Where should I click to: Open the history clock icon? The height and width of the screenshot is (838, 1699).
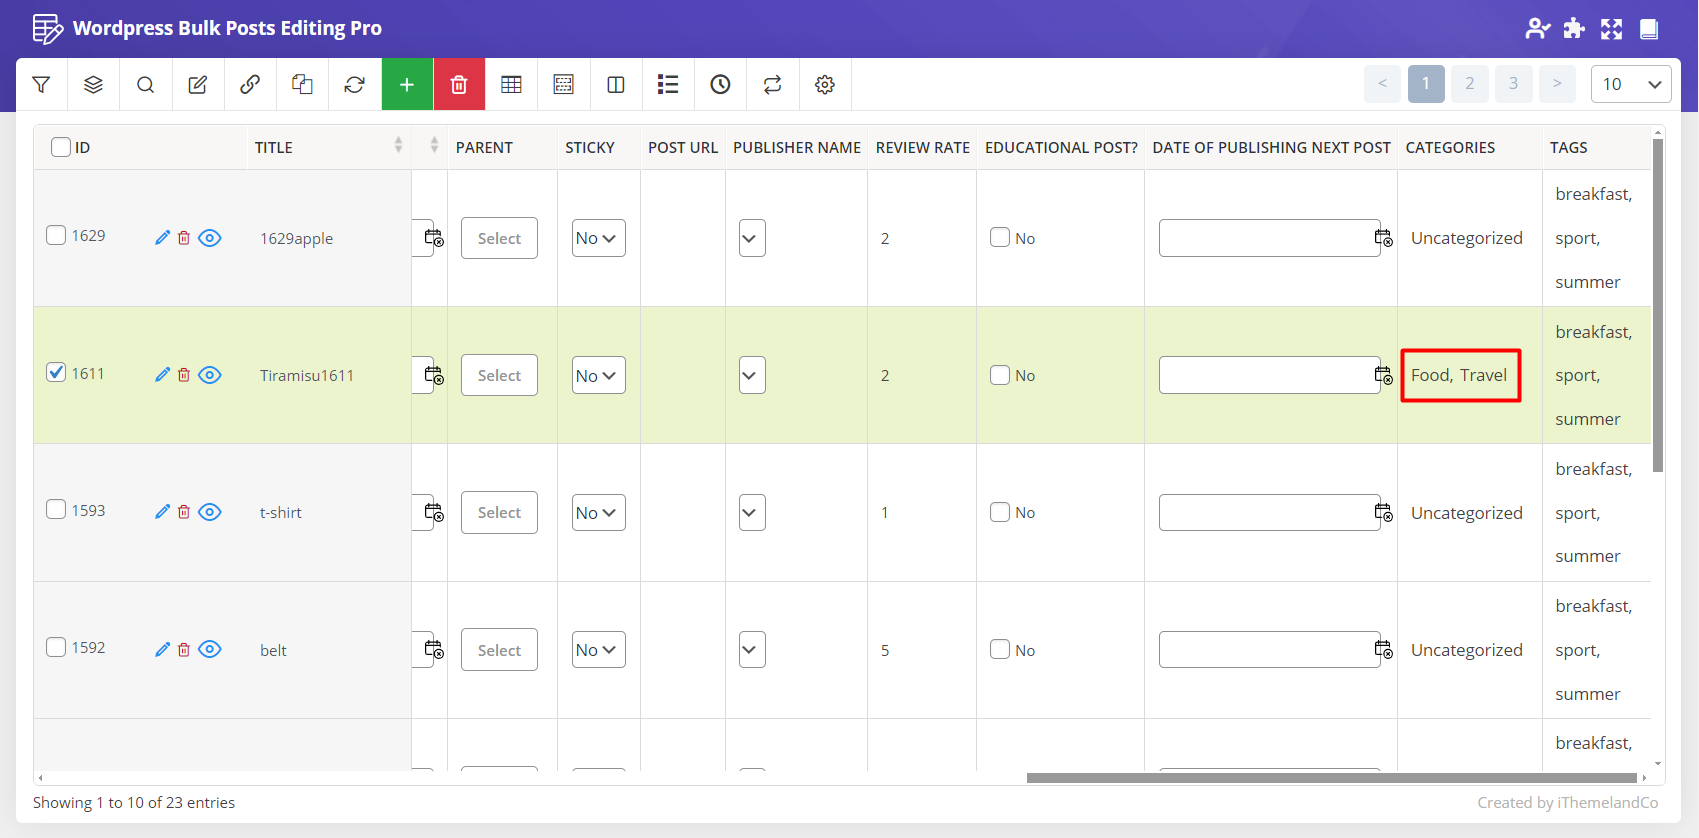(720, 85)
